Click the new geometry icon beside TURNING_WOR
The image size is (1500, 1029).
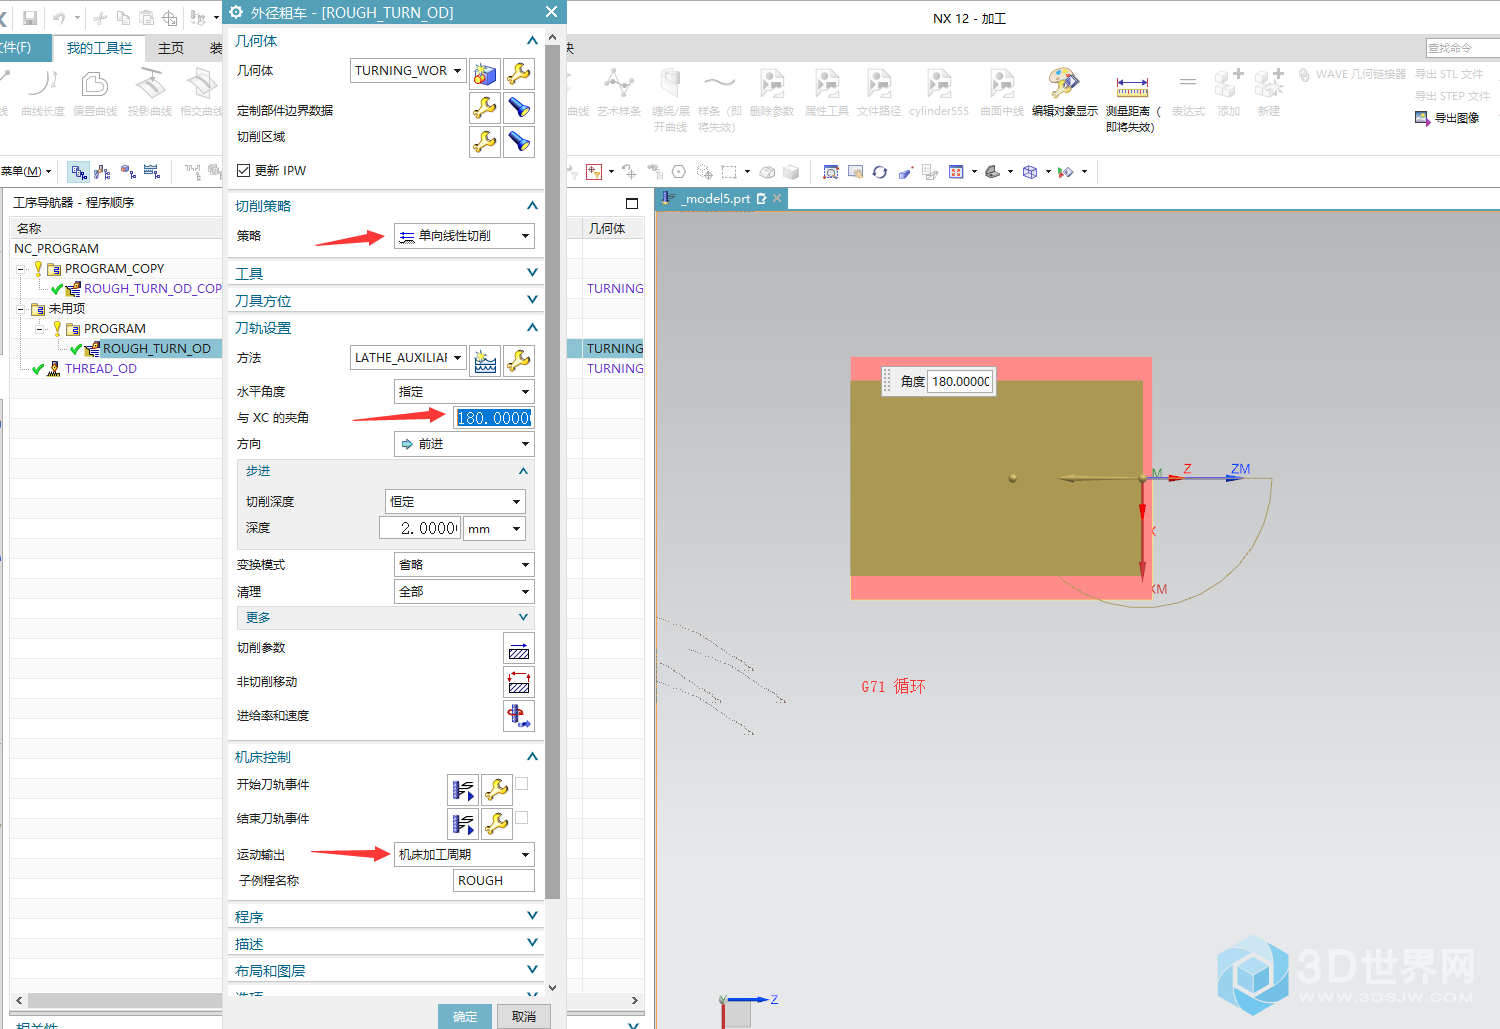click(485, 73)
